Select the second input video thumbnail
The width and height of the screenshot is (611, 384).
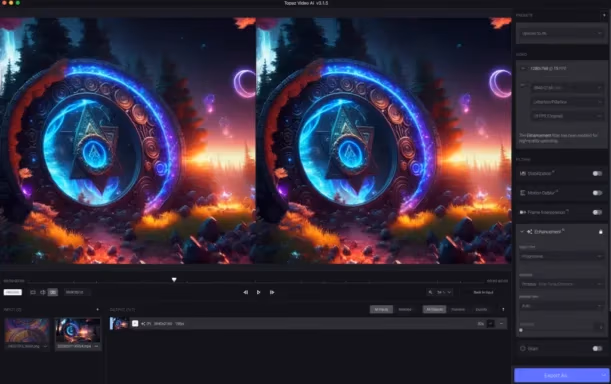click(x=78, y=331)
